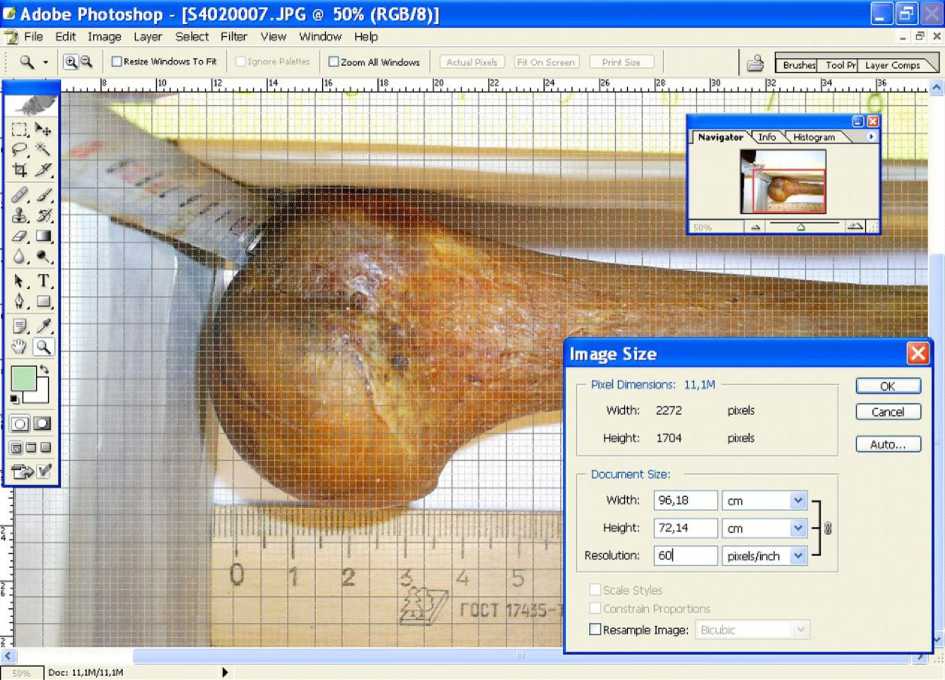Click Navigator zoom-out small mountains icon
The height and width of the screenshot is (680, 945).
click(755, 227)
